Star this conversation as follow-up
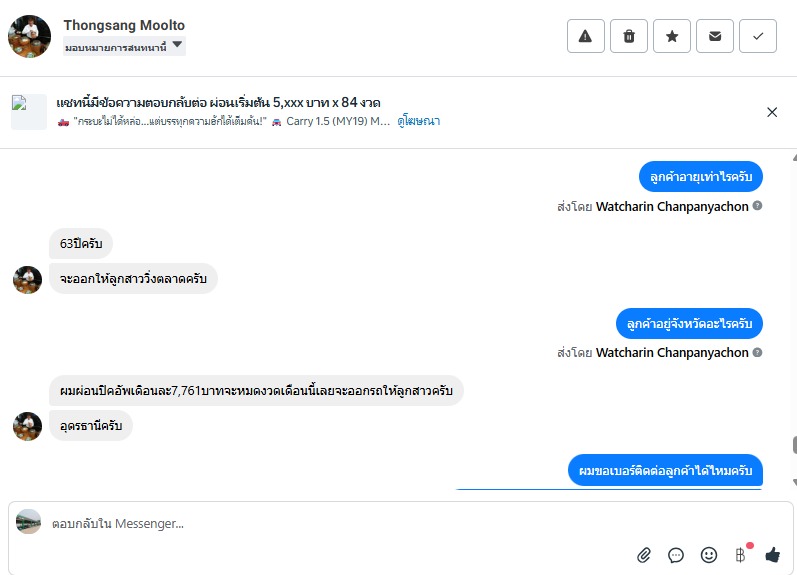Screen dimensions: 797x575 [x=672, y=36]
